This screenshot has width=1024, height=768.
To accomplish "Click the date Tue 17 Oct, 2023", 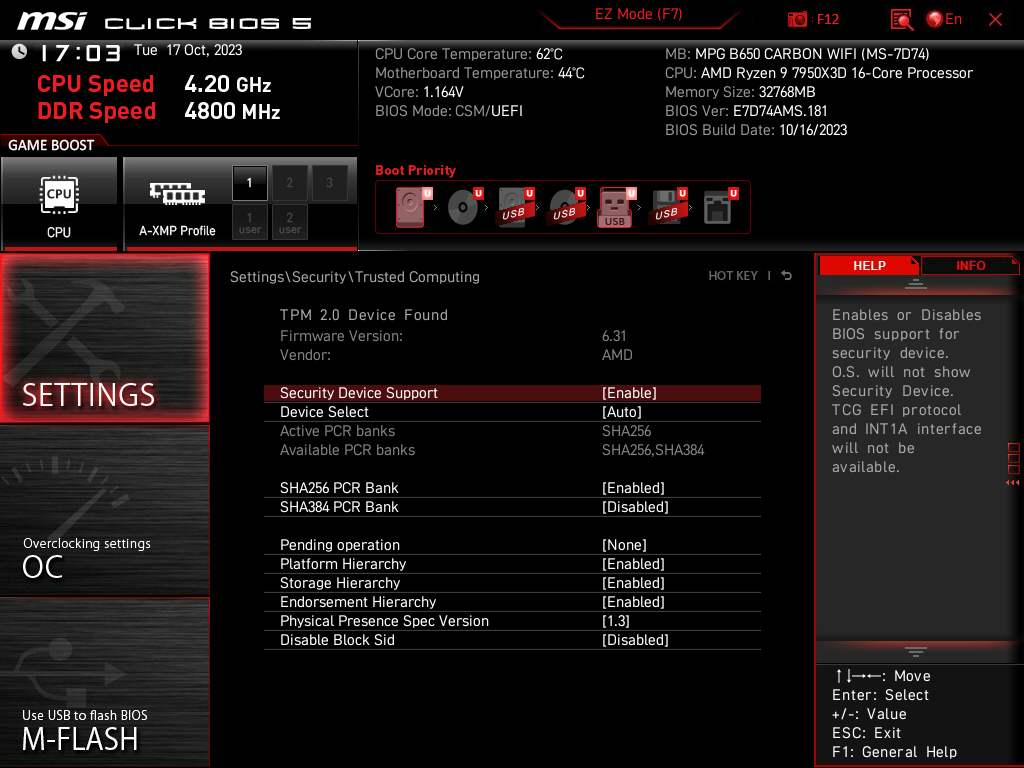I will tap(188, 50).
